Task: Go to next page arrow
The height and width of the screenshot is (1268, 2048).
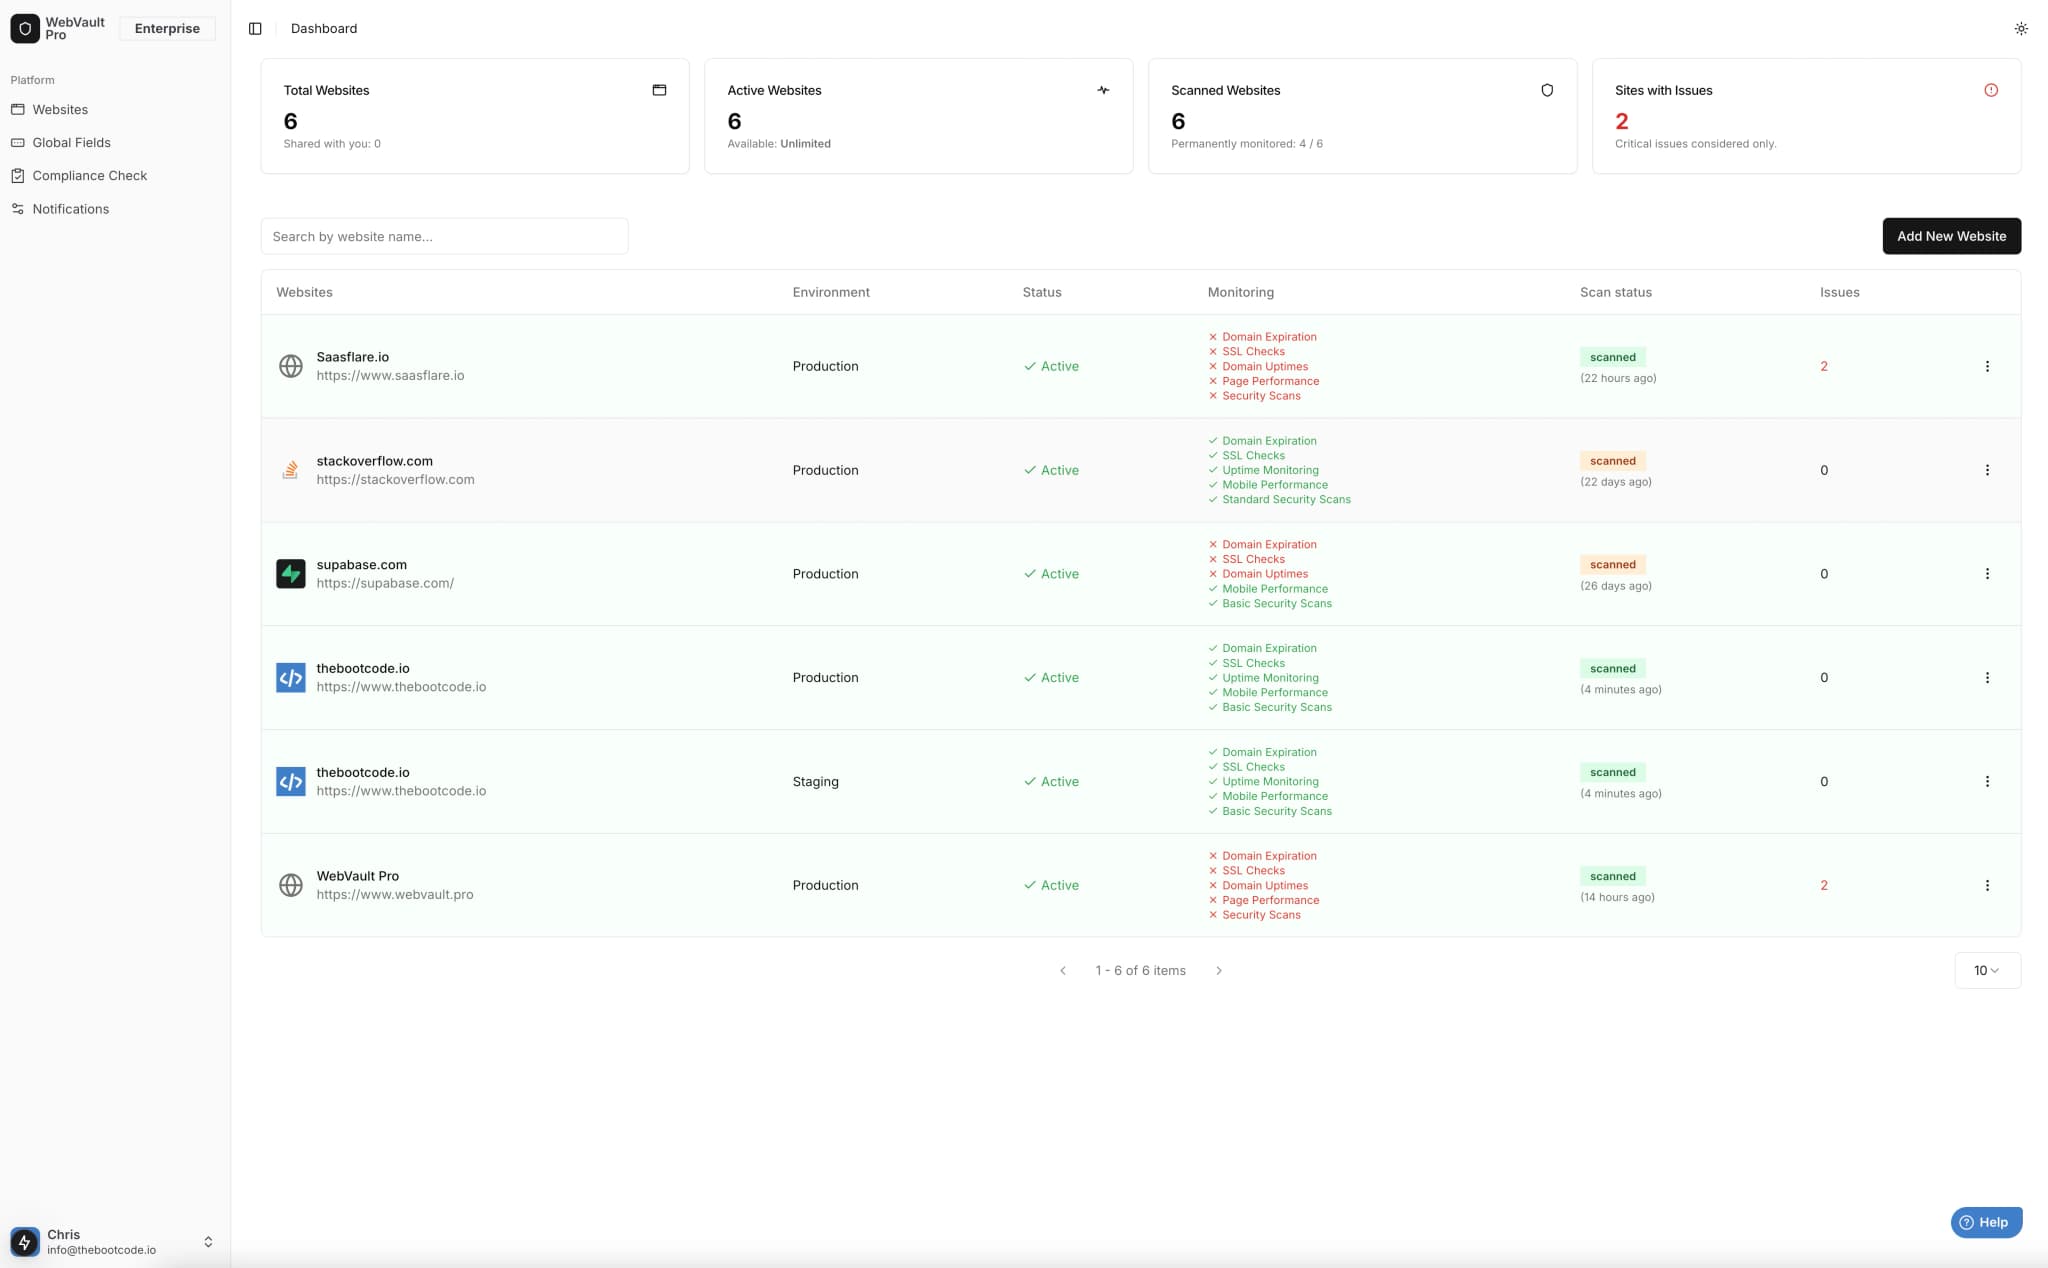Action: [x=1219, y=971]
